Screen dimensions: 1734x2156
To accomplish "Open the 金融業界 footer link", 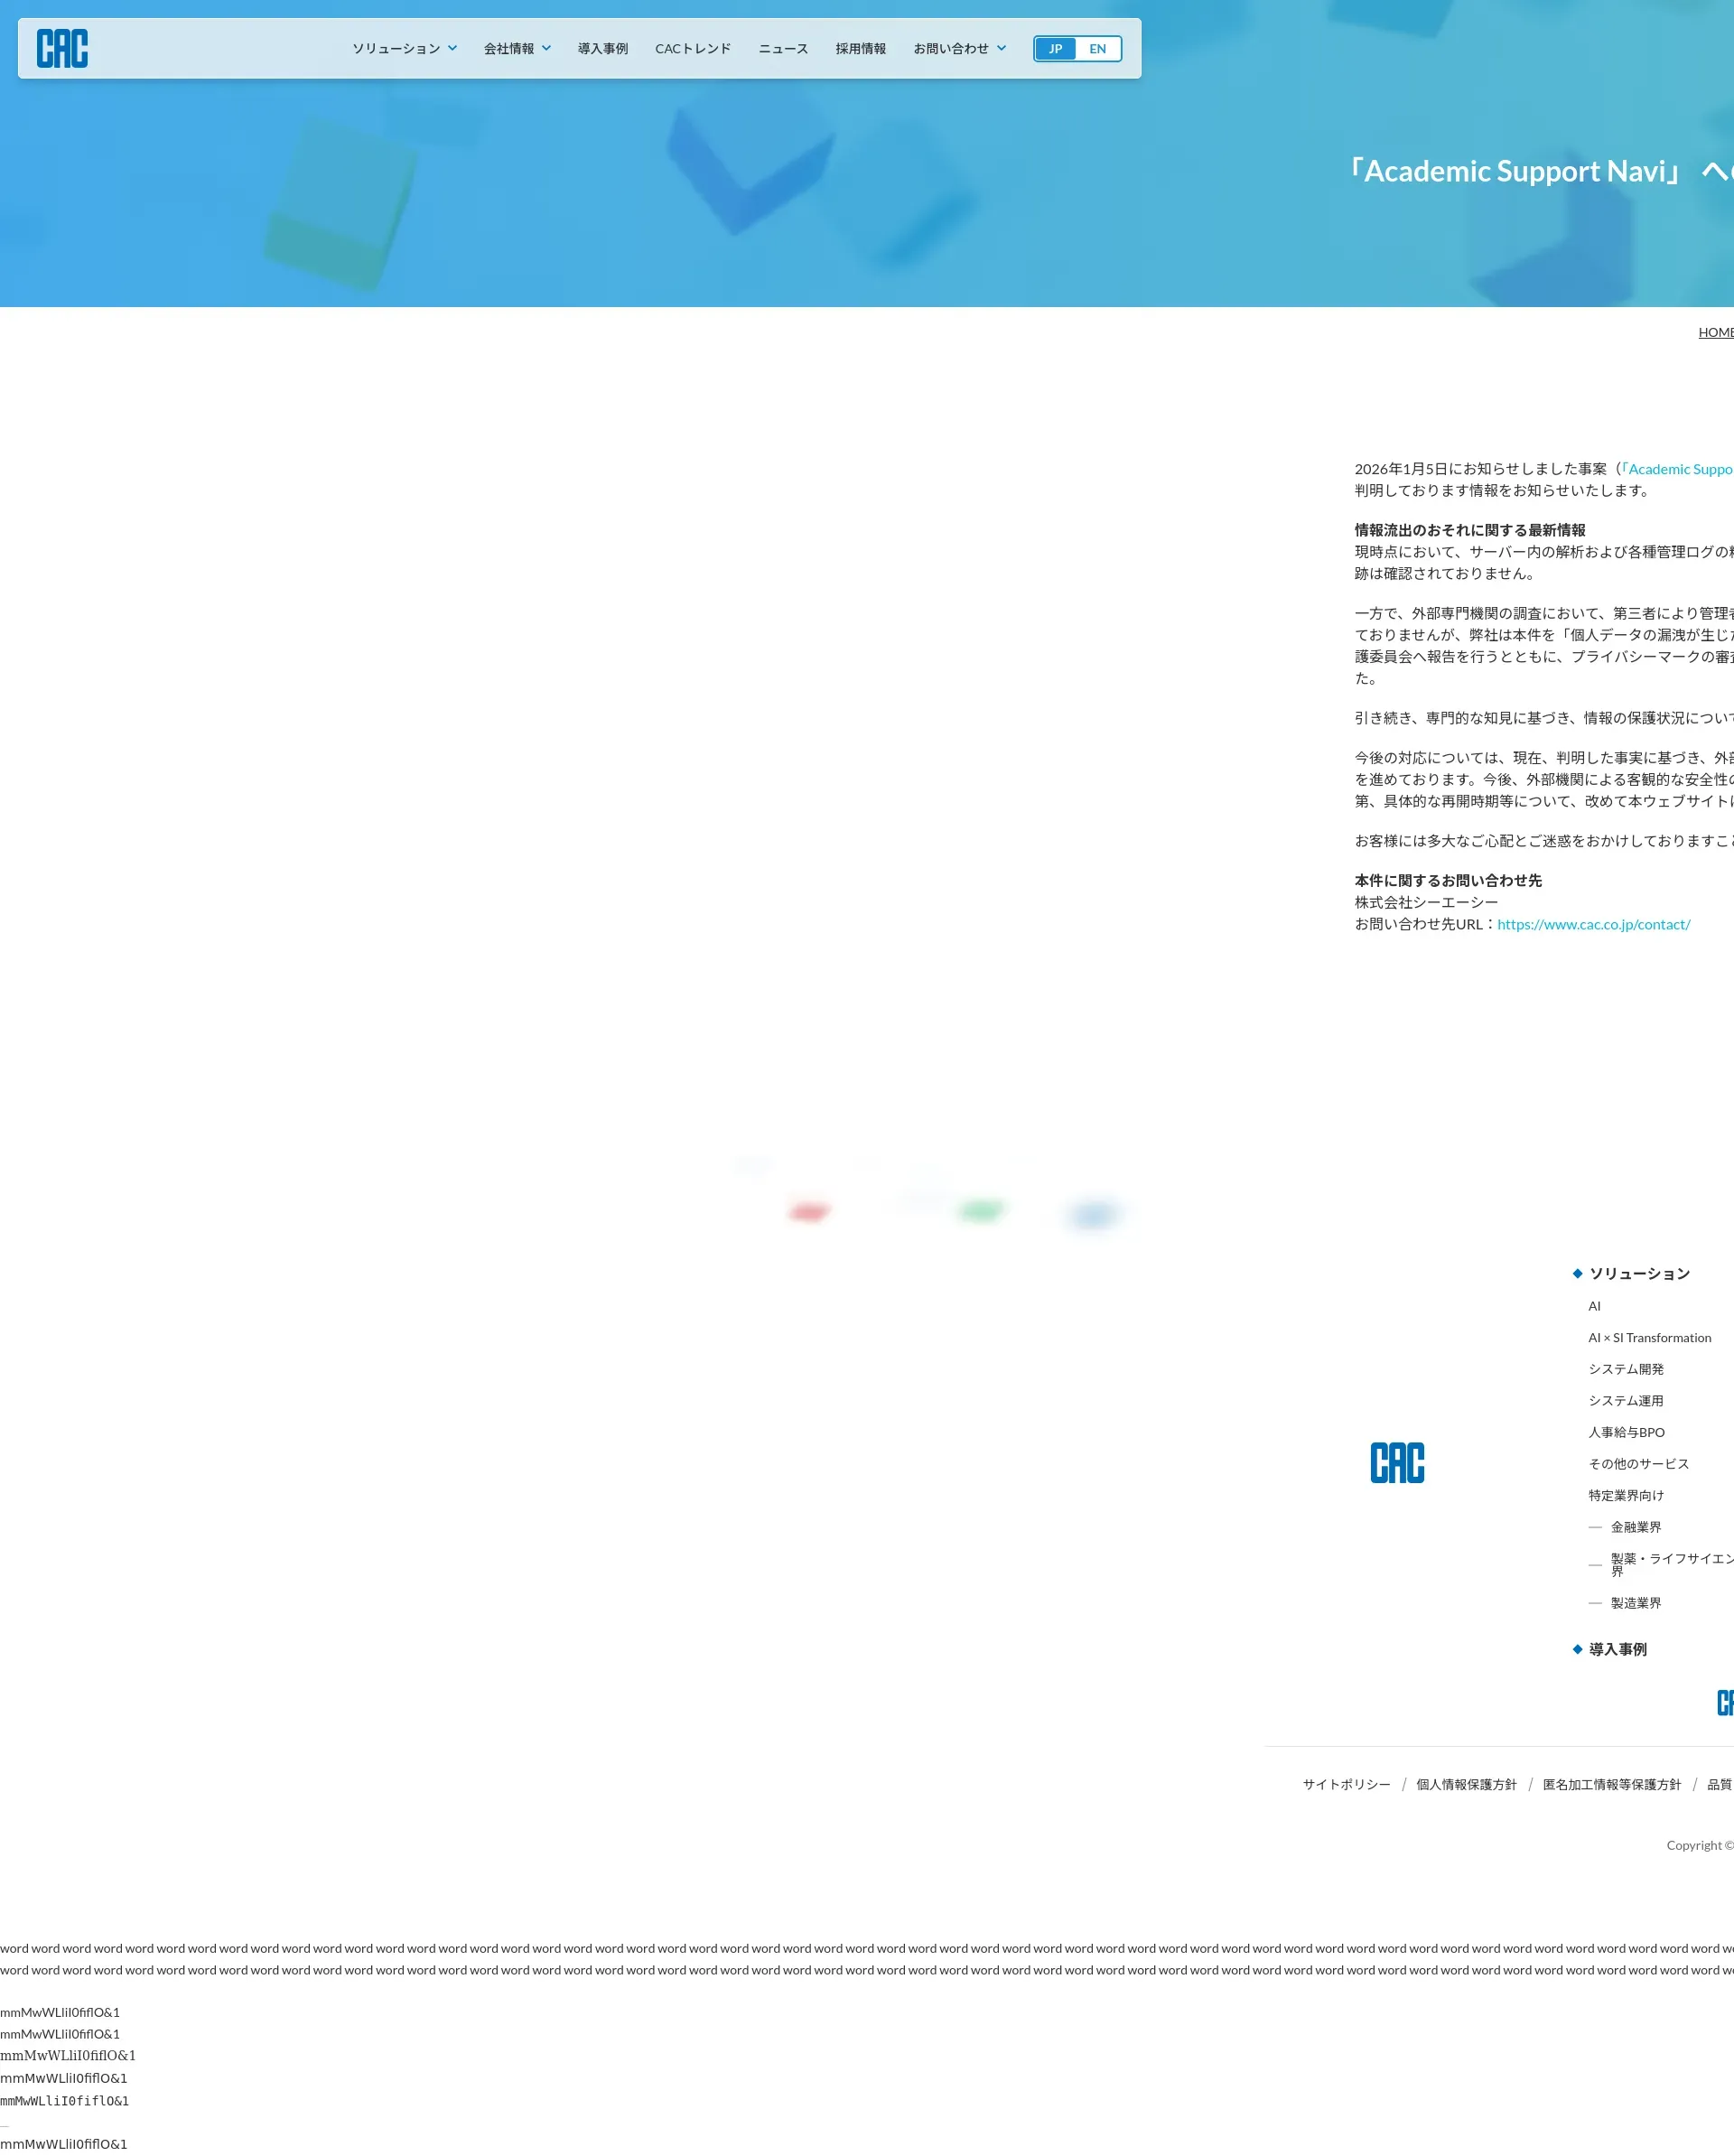I will pyautogui.click(x=1636, y=1528).
